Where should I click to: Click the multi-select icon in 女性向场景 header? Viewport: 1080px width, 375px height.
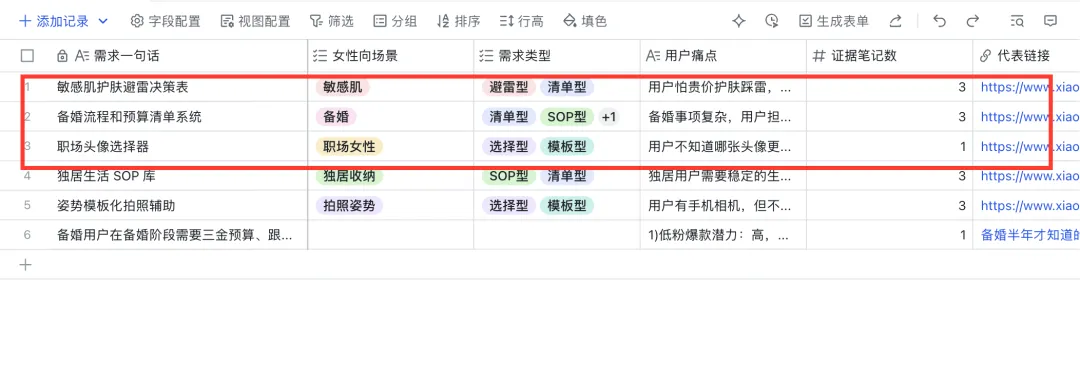point(320,56)
